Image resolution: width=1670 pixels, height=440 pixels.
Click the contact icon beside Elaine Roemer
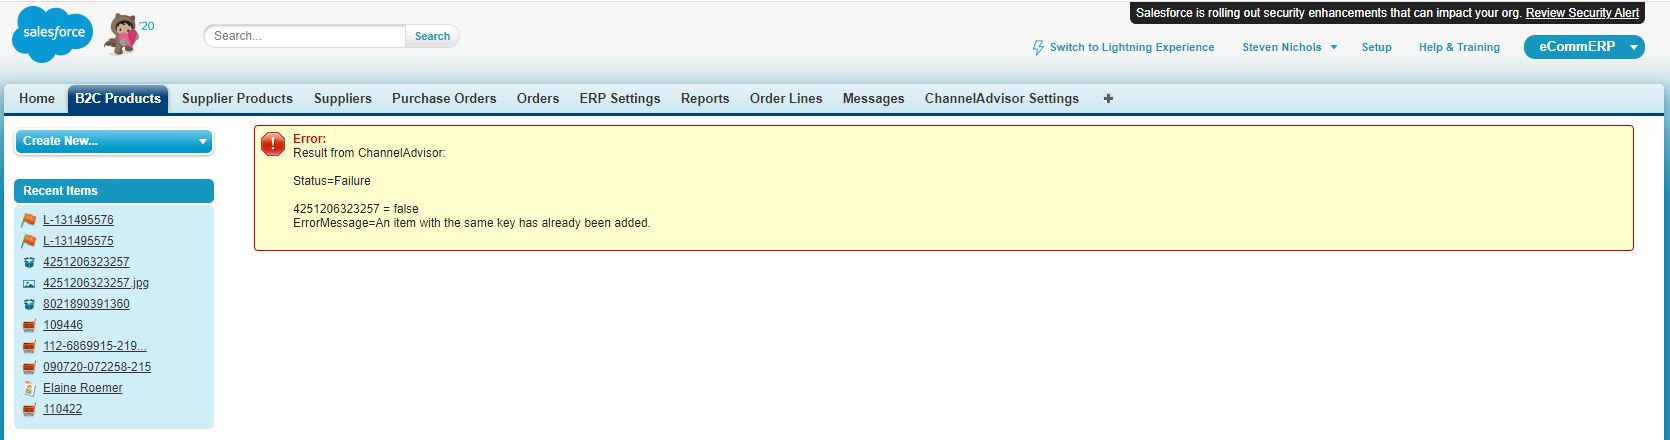click(x=29, y=388)
